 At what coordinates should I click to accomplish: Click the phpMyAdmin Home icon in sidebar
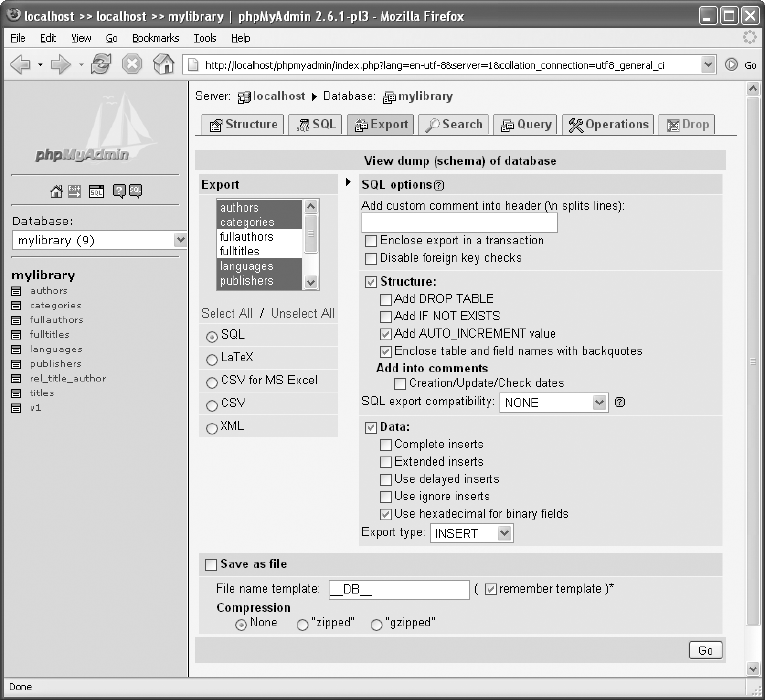tap(57, 191)
